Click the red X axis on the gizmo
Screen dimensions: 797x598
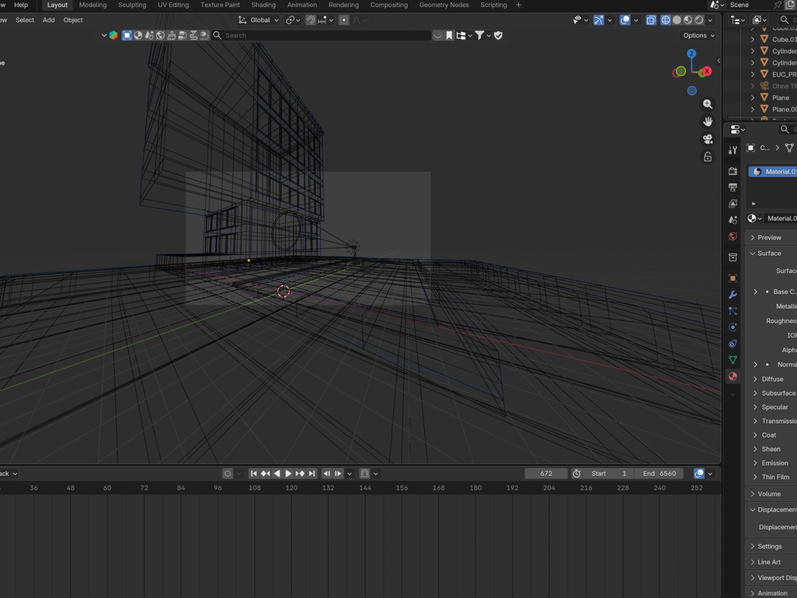pos(706,71)
